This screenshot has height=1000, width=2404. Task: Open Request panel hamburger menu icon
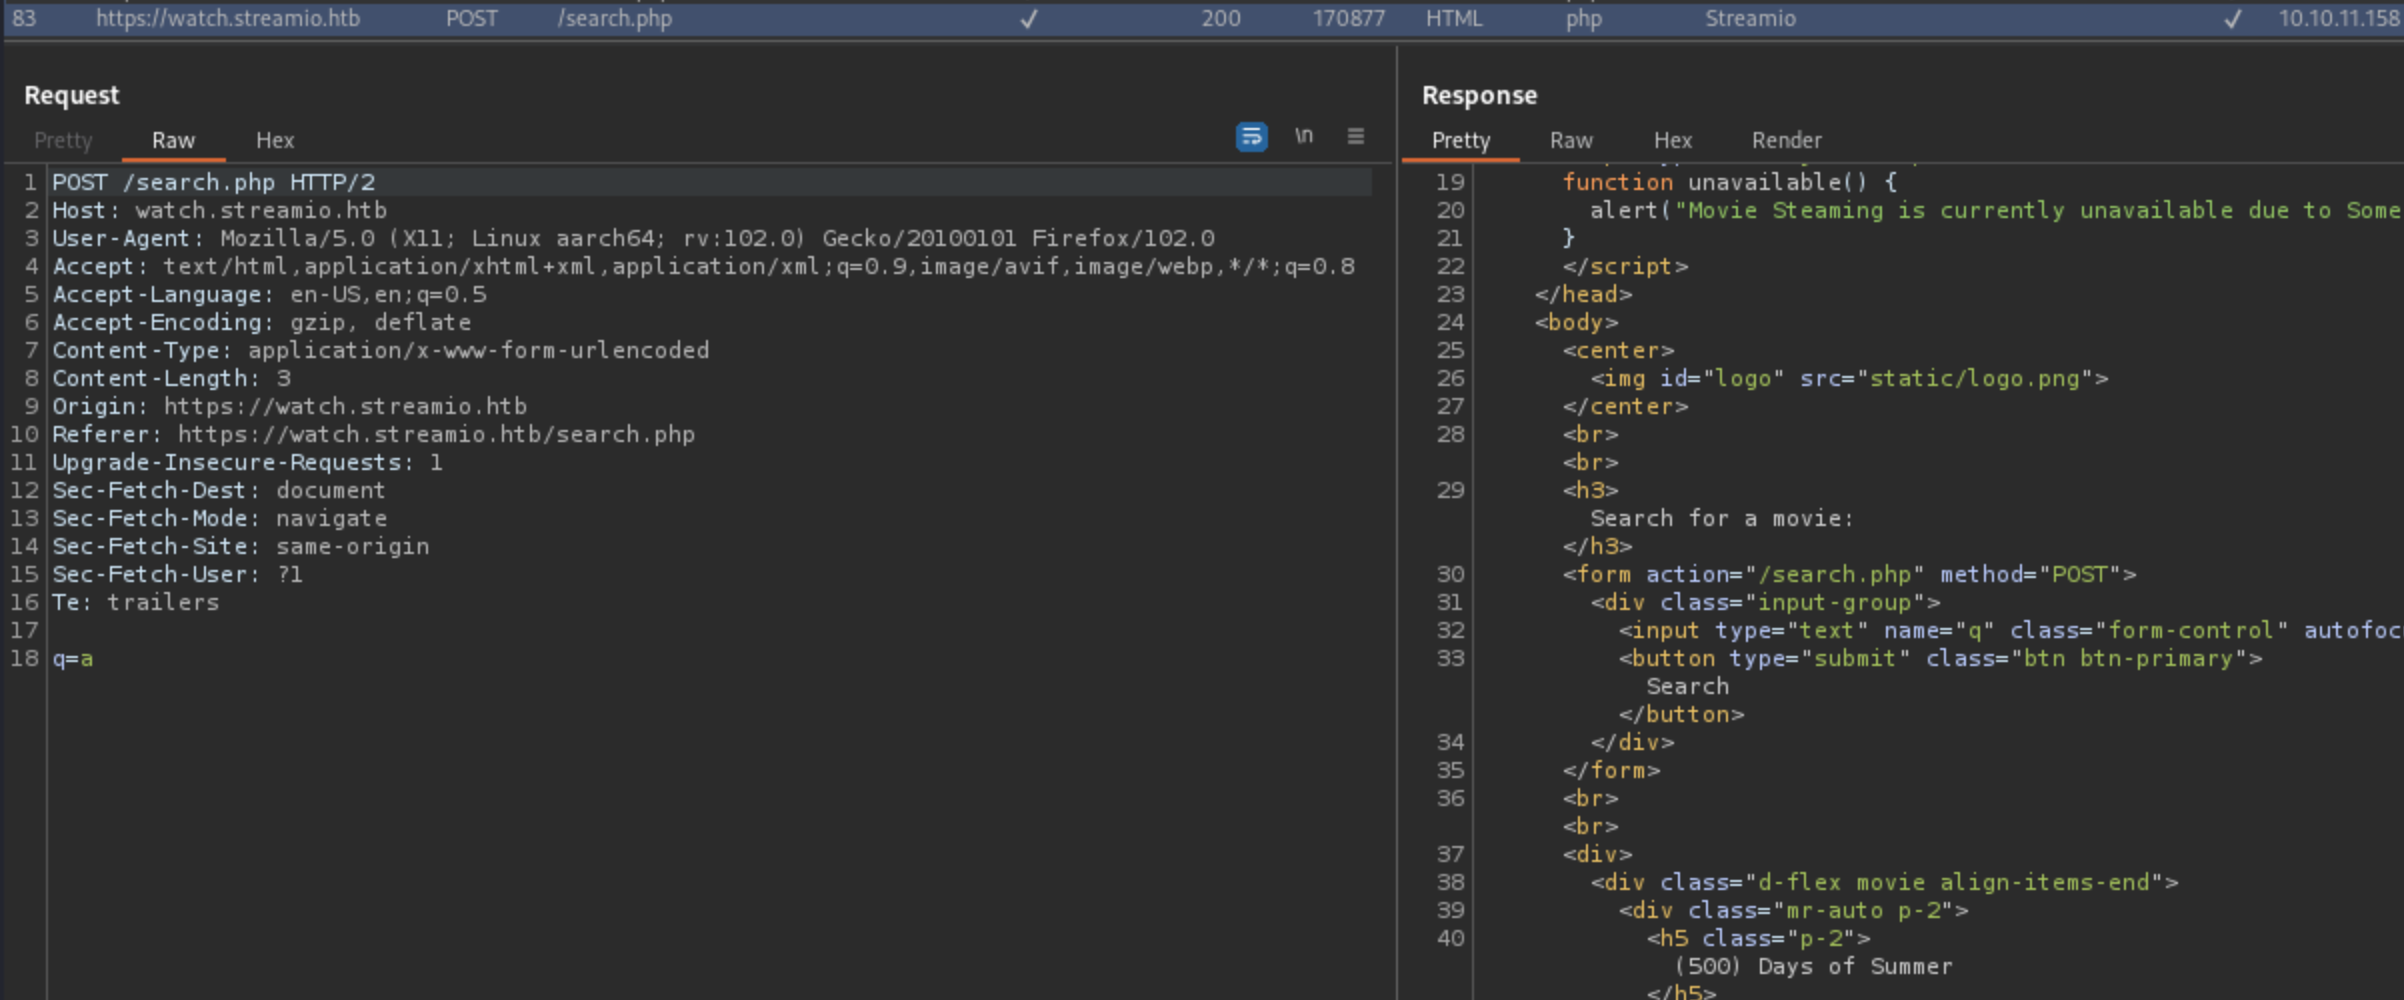pos(1355,136)
